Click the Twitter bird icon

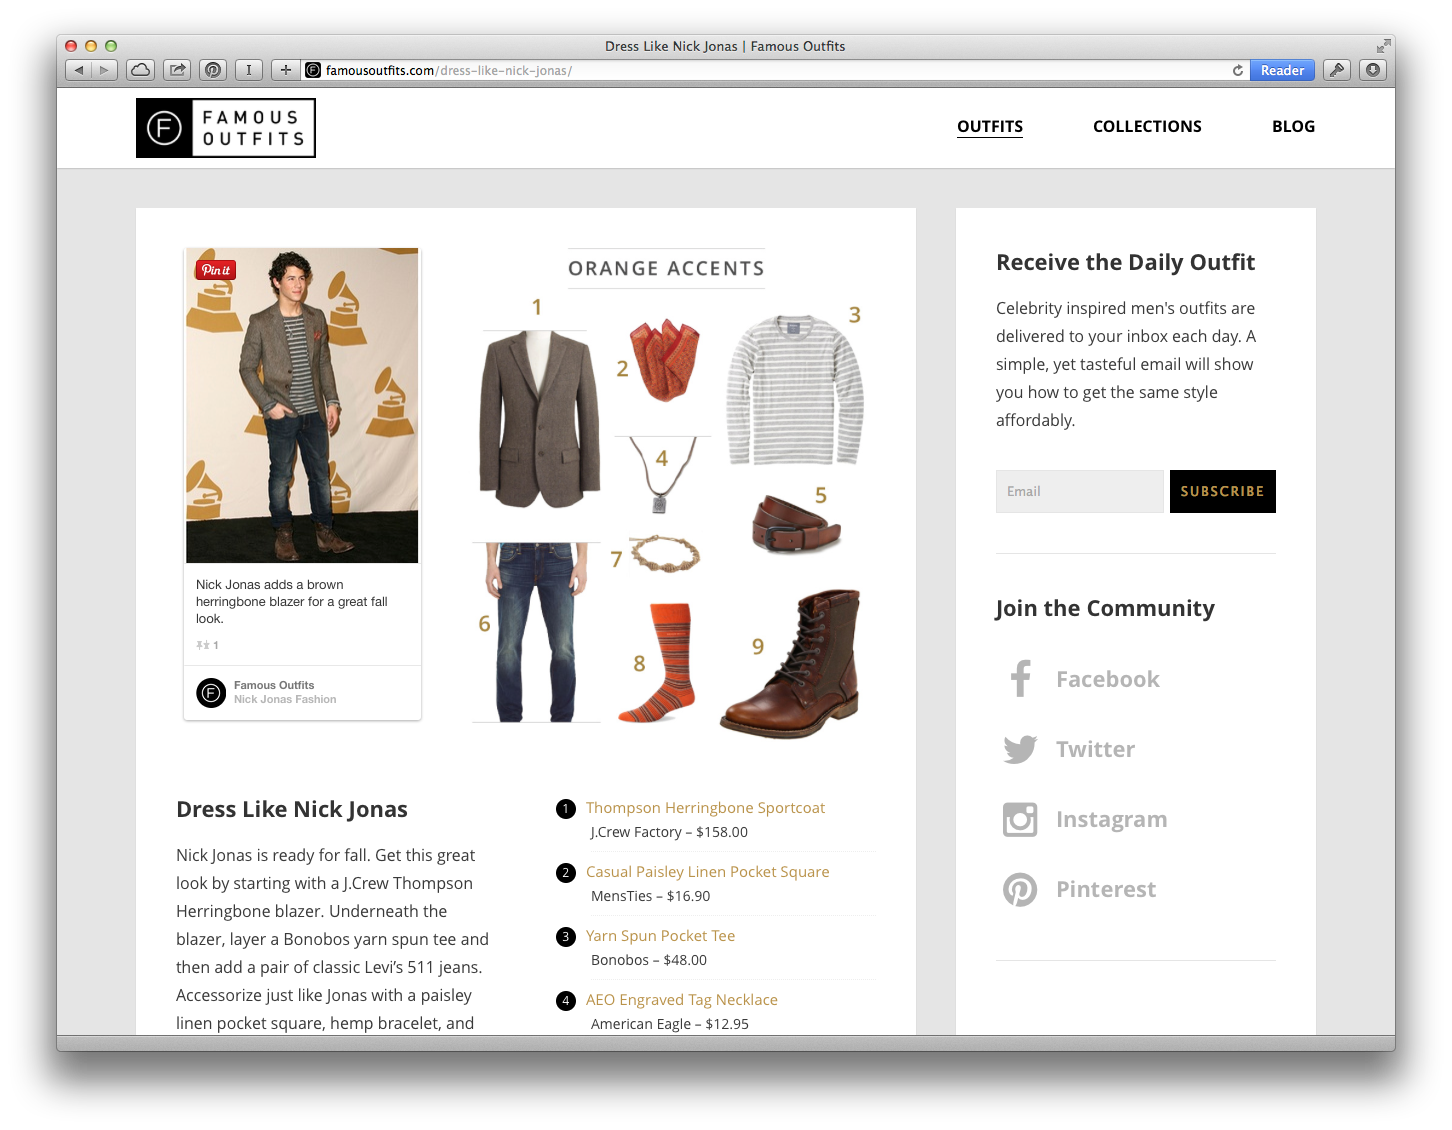tap(1020, 749)
